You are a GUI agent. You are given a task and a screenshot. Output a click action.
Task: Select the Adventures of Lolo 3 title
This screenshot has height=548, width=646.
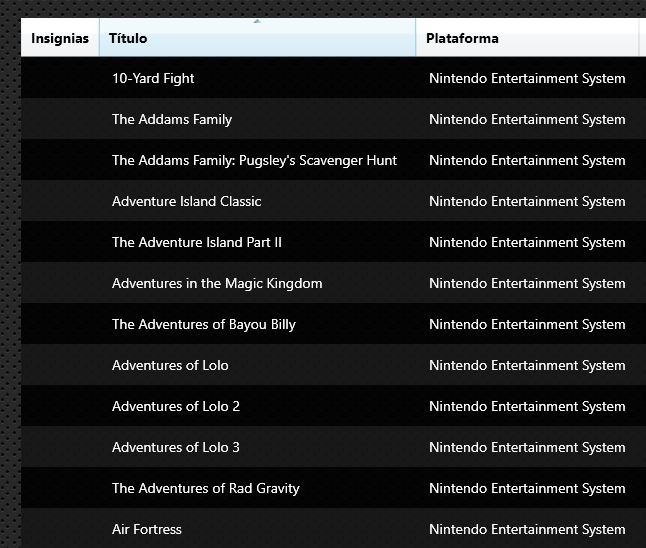[176, 447]
